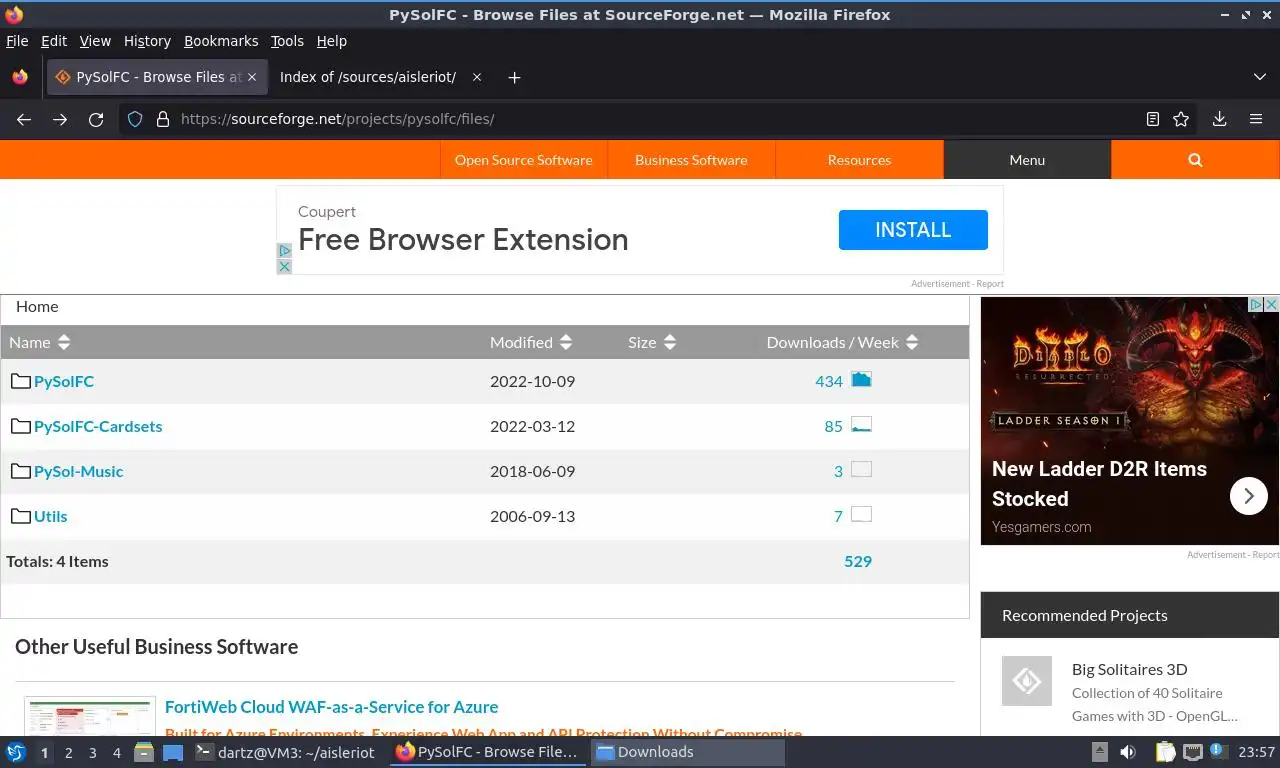Click the site padlock security icon
1280x768 pixels.
(163, 119)
